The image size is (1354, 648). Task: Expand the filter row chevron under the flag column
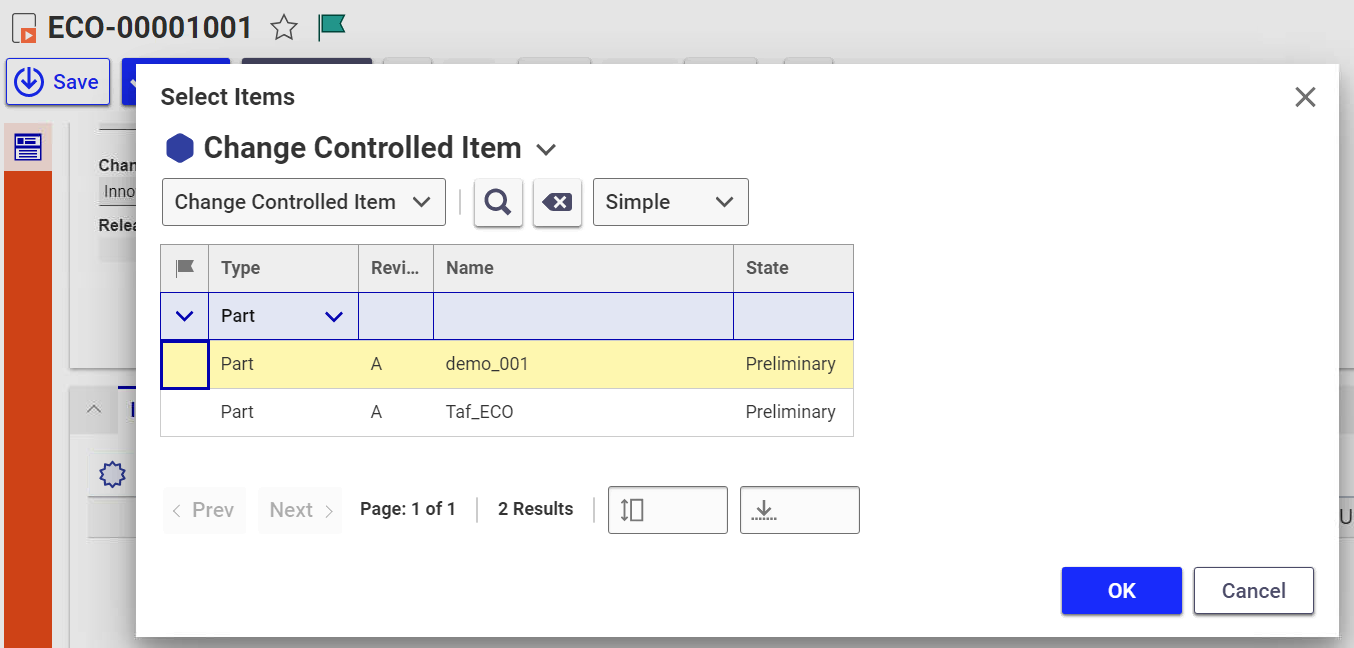(185, 316)
